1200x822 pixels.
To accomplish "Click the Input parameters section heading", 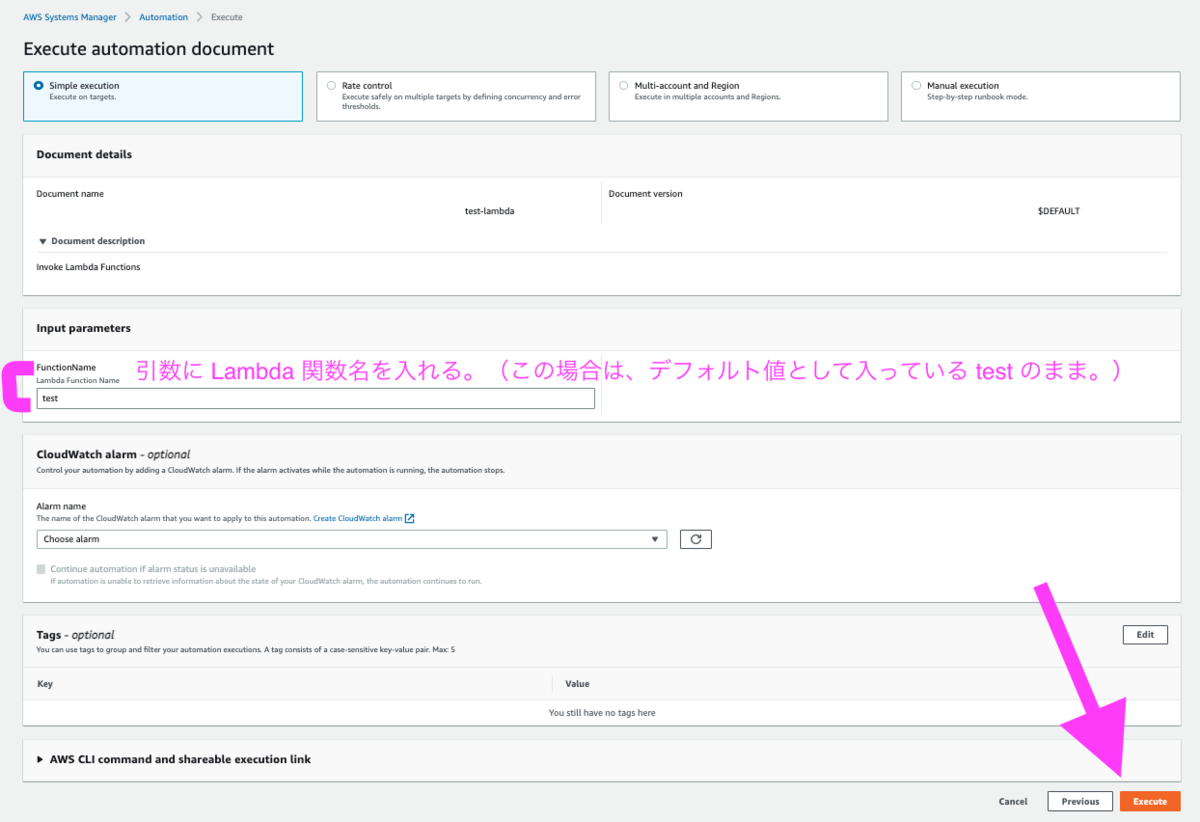I will pos(84,328).
